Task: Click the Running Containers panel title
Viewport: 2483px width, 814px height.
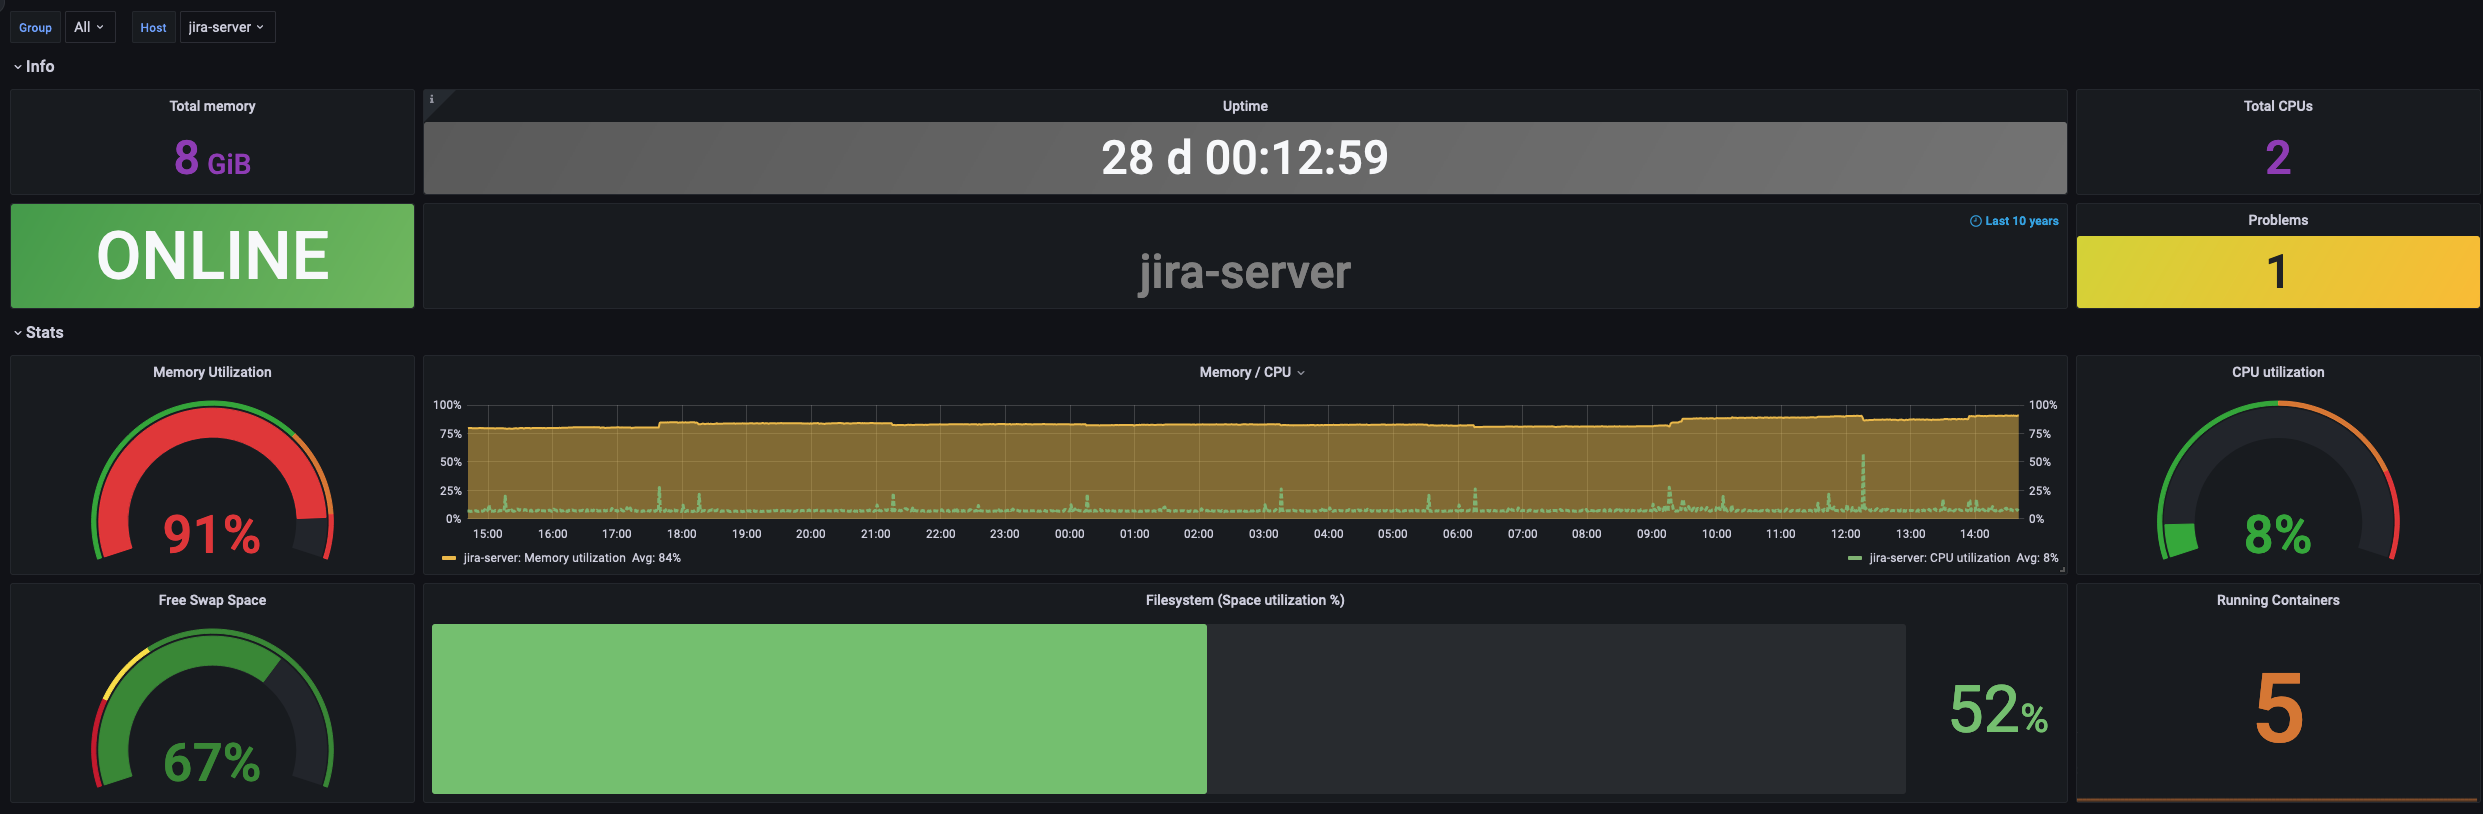Action: (2278, 600)
